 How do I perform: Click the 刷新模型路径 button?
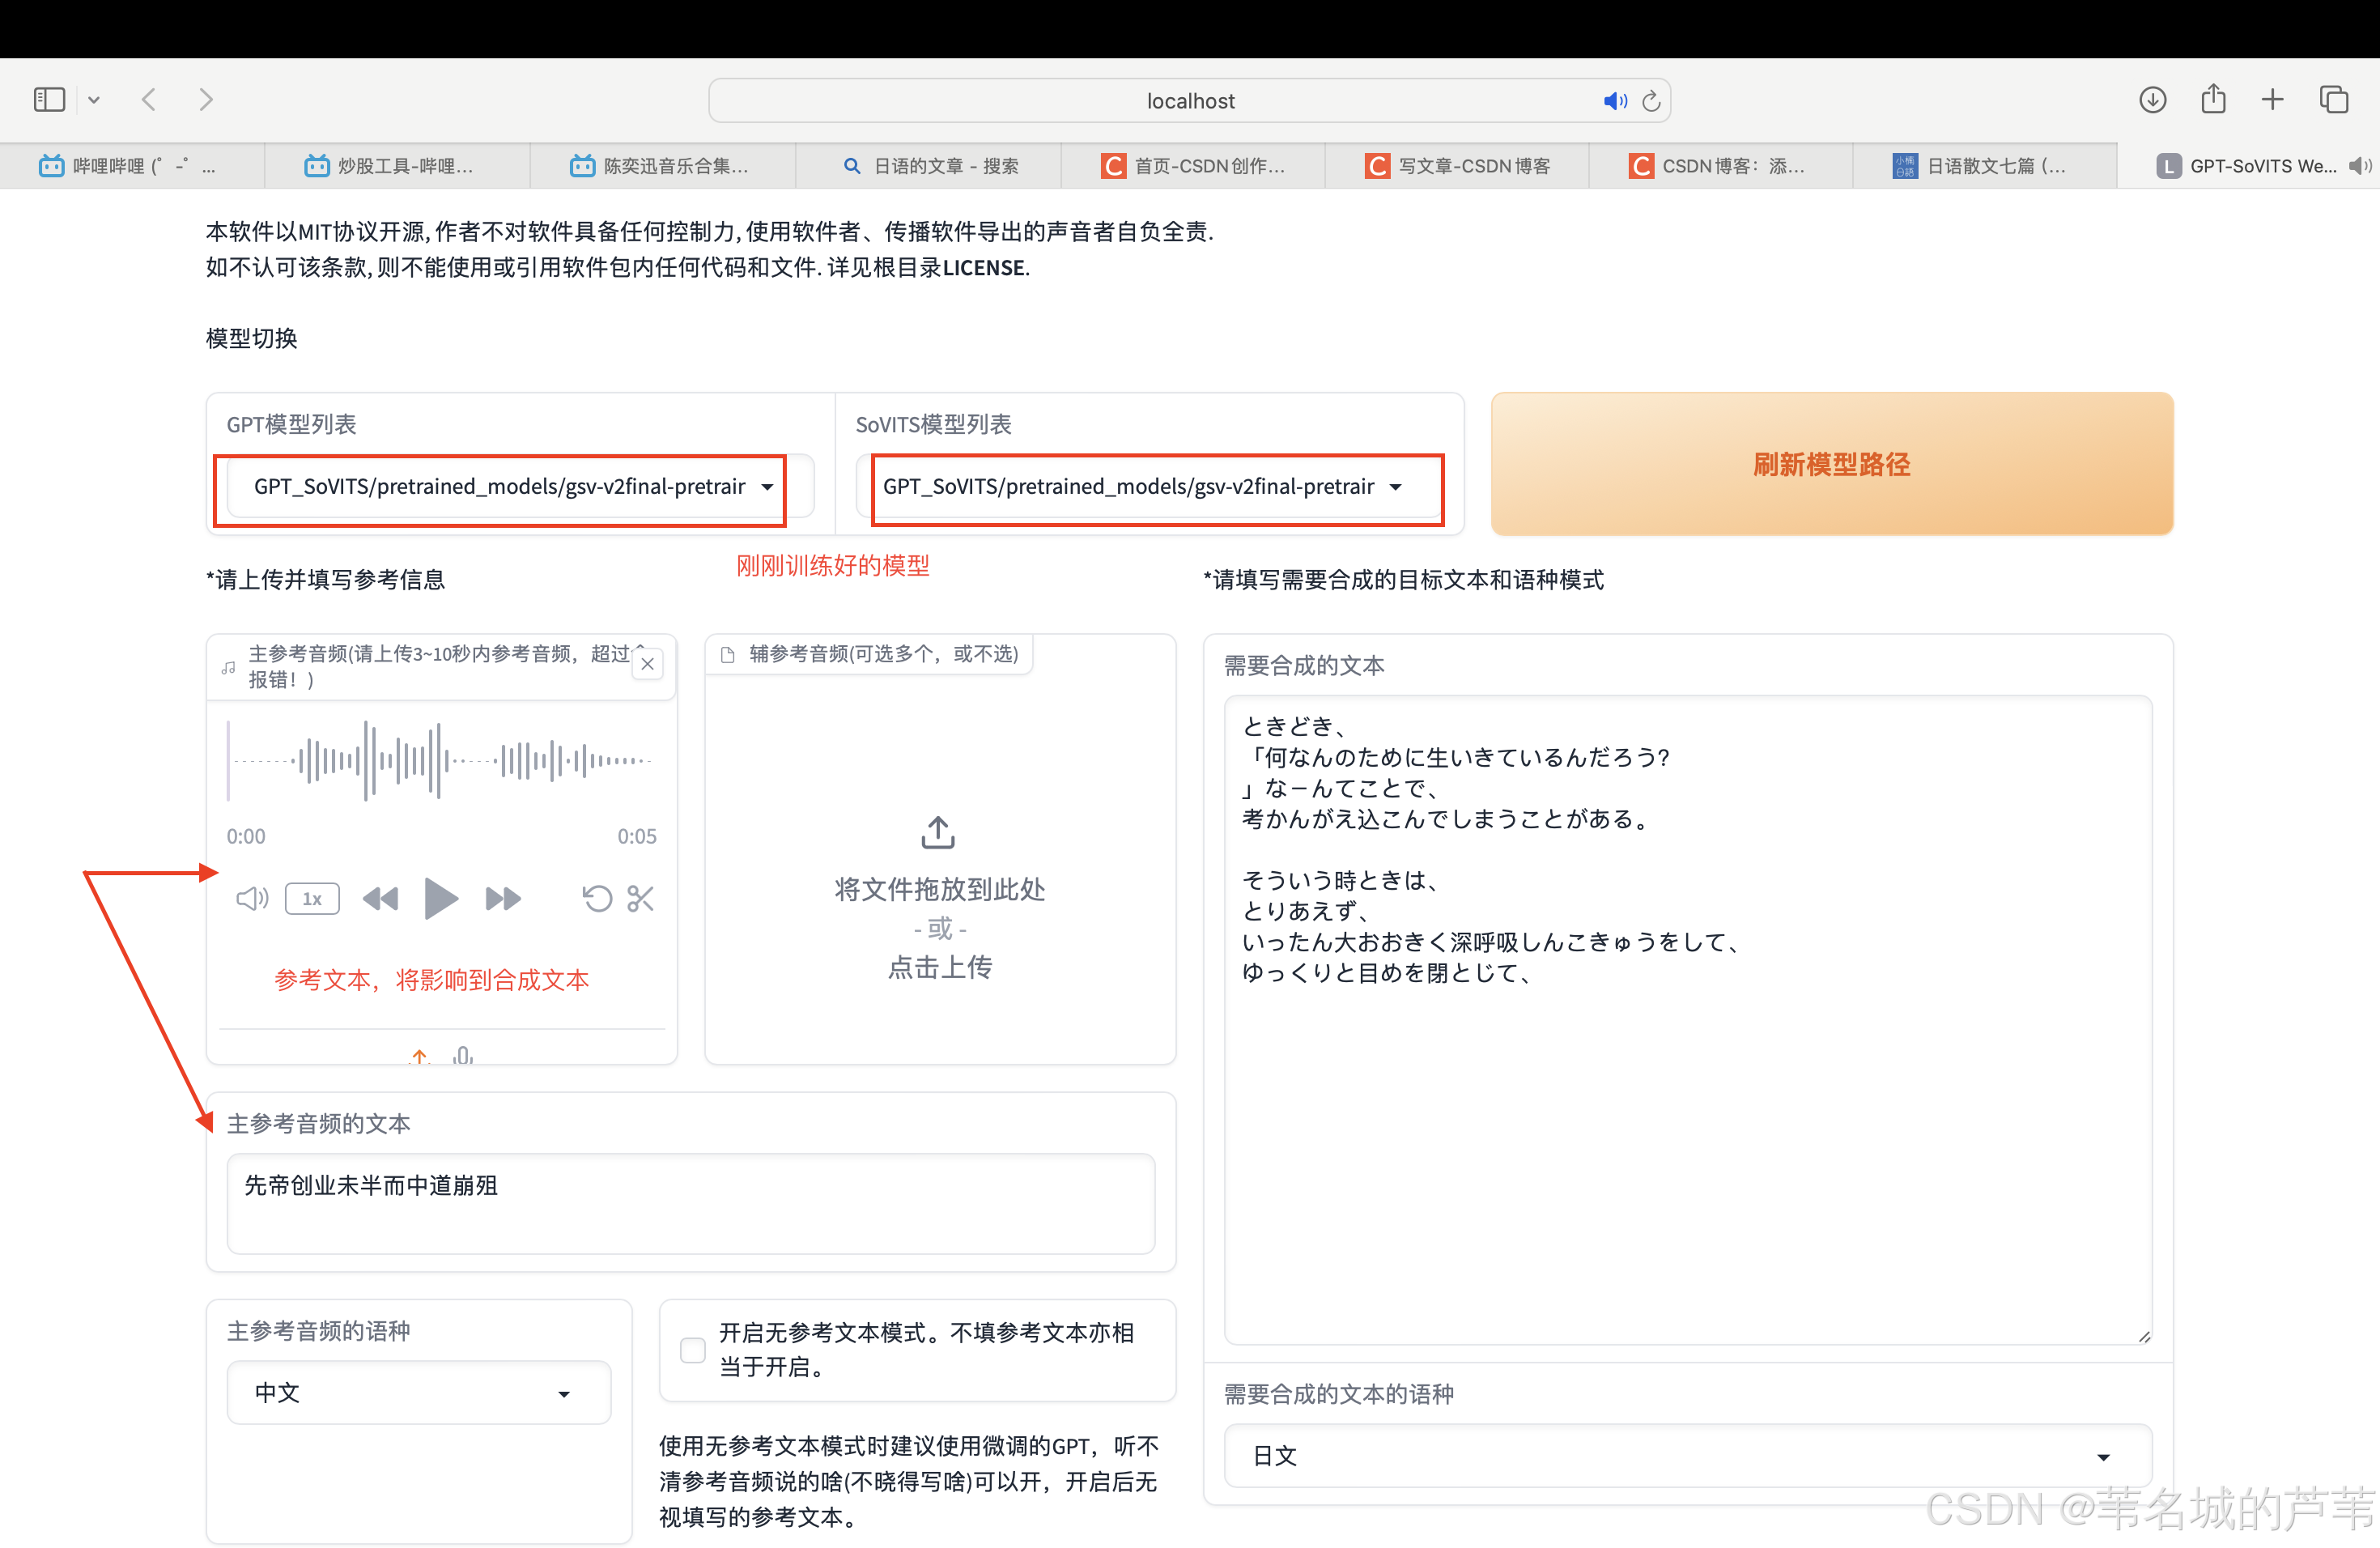point(1831,464)
